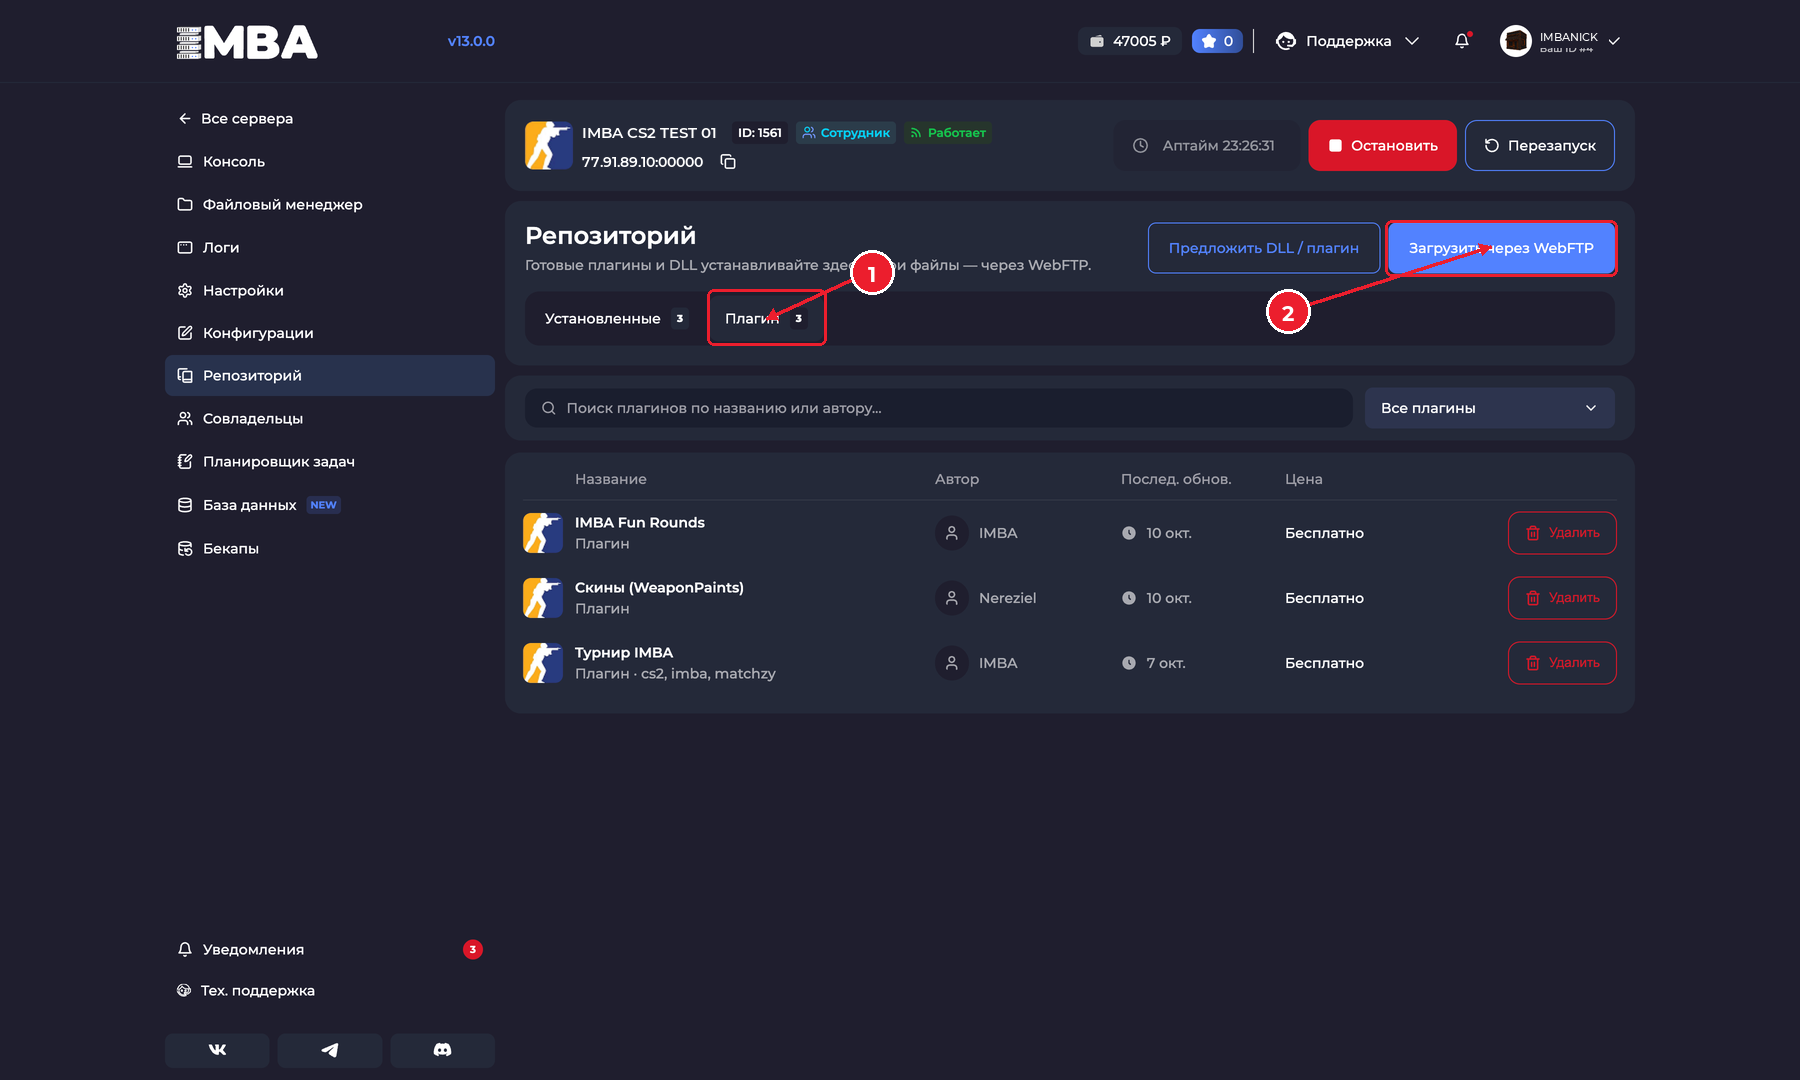
Task: Delete Скины (WeaponPaints) plugin
Action: [1562, 598]
